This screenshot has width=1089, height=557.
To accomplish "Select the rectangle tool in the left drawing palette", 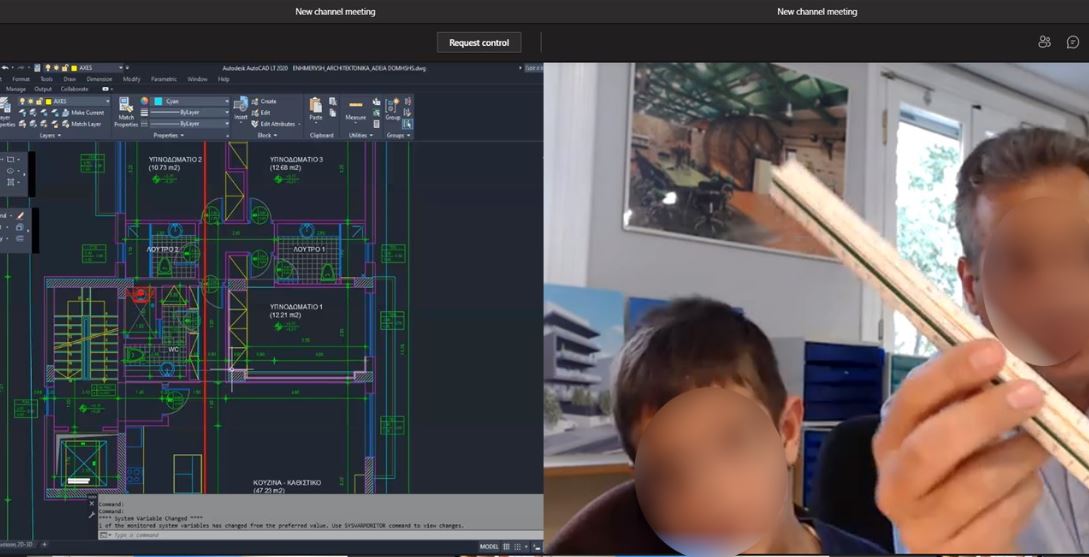I will click(10, 159).
